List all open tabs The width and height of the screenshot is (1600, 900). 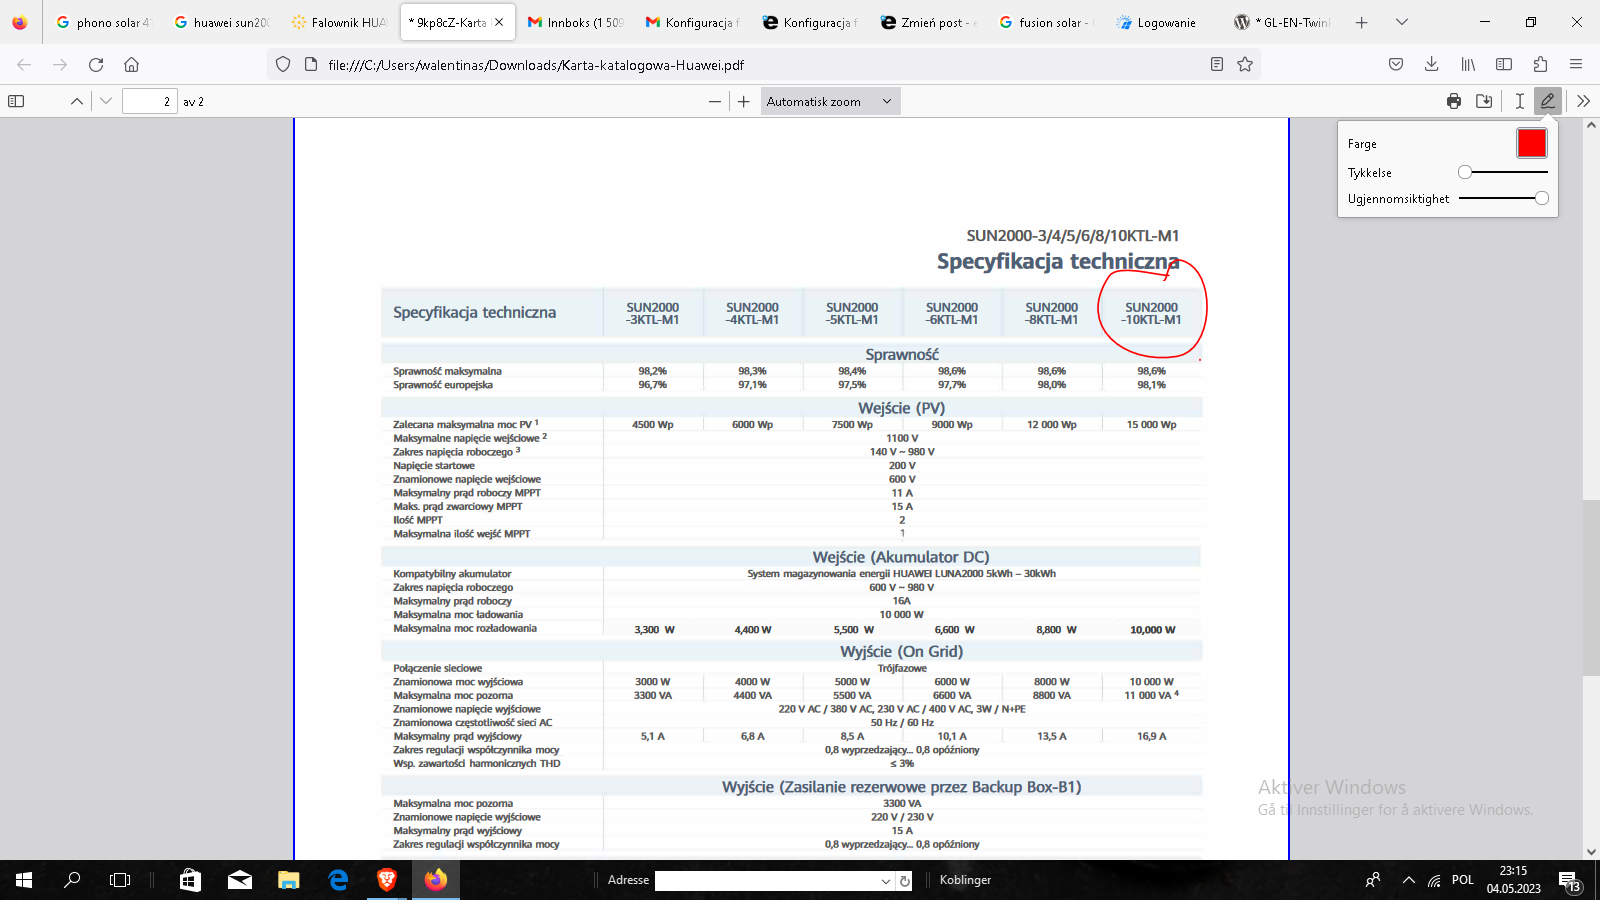coord(1402,22)
